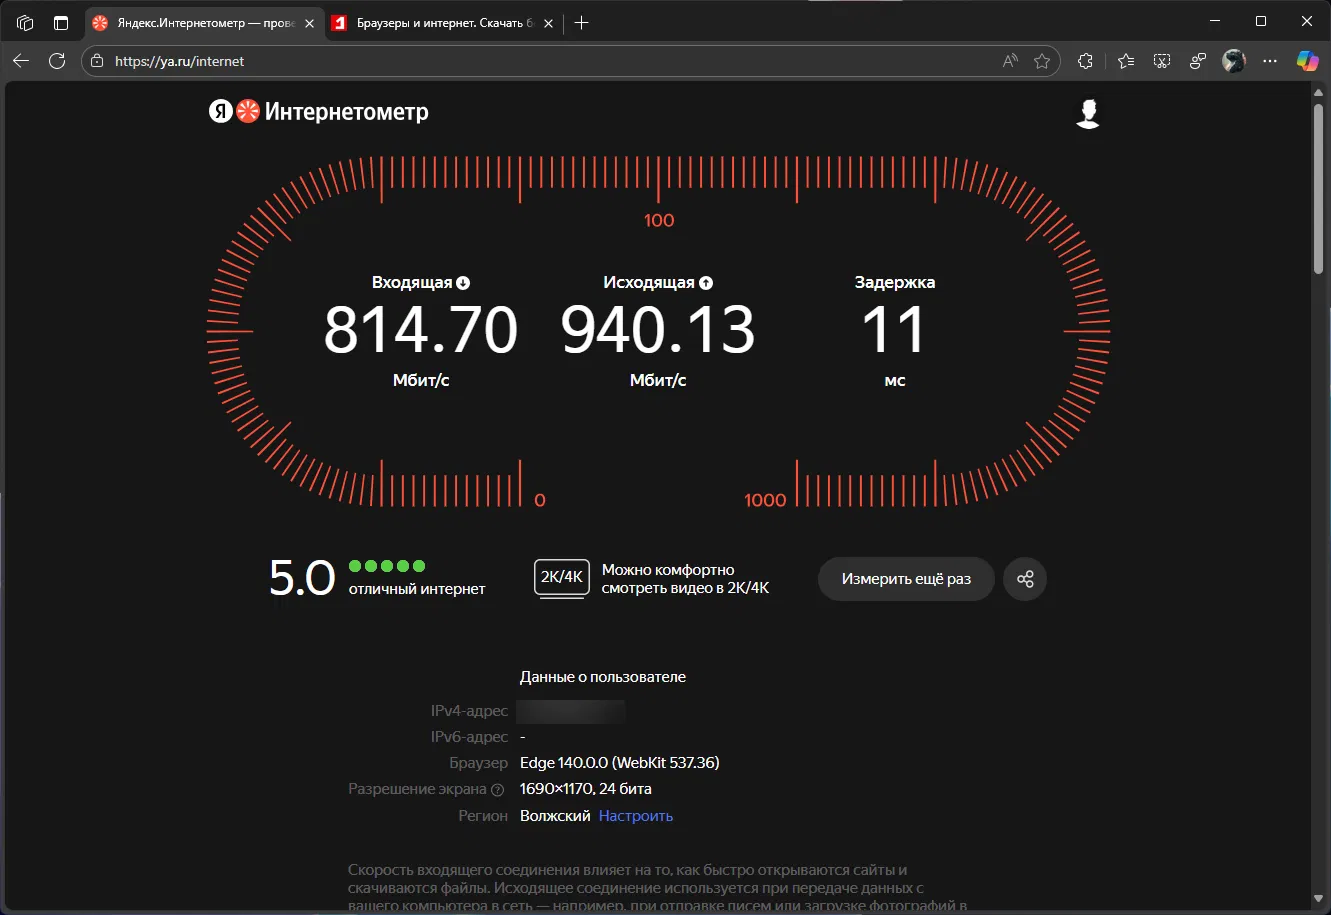Show help for Разрешение экрана

tap(498, 790)
